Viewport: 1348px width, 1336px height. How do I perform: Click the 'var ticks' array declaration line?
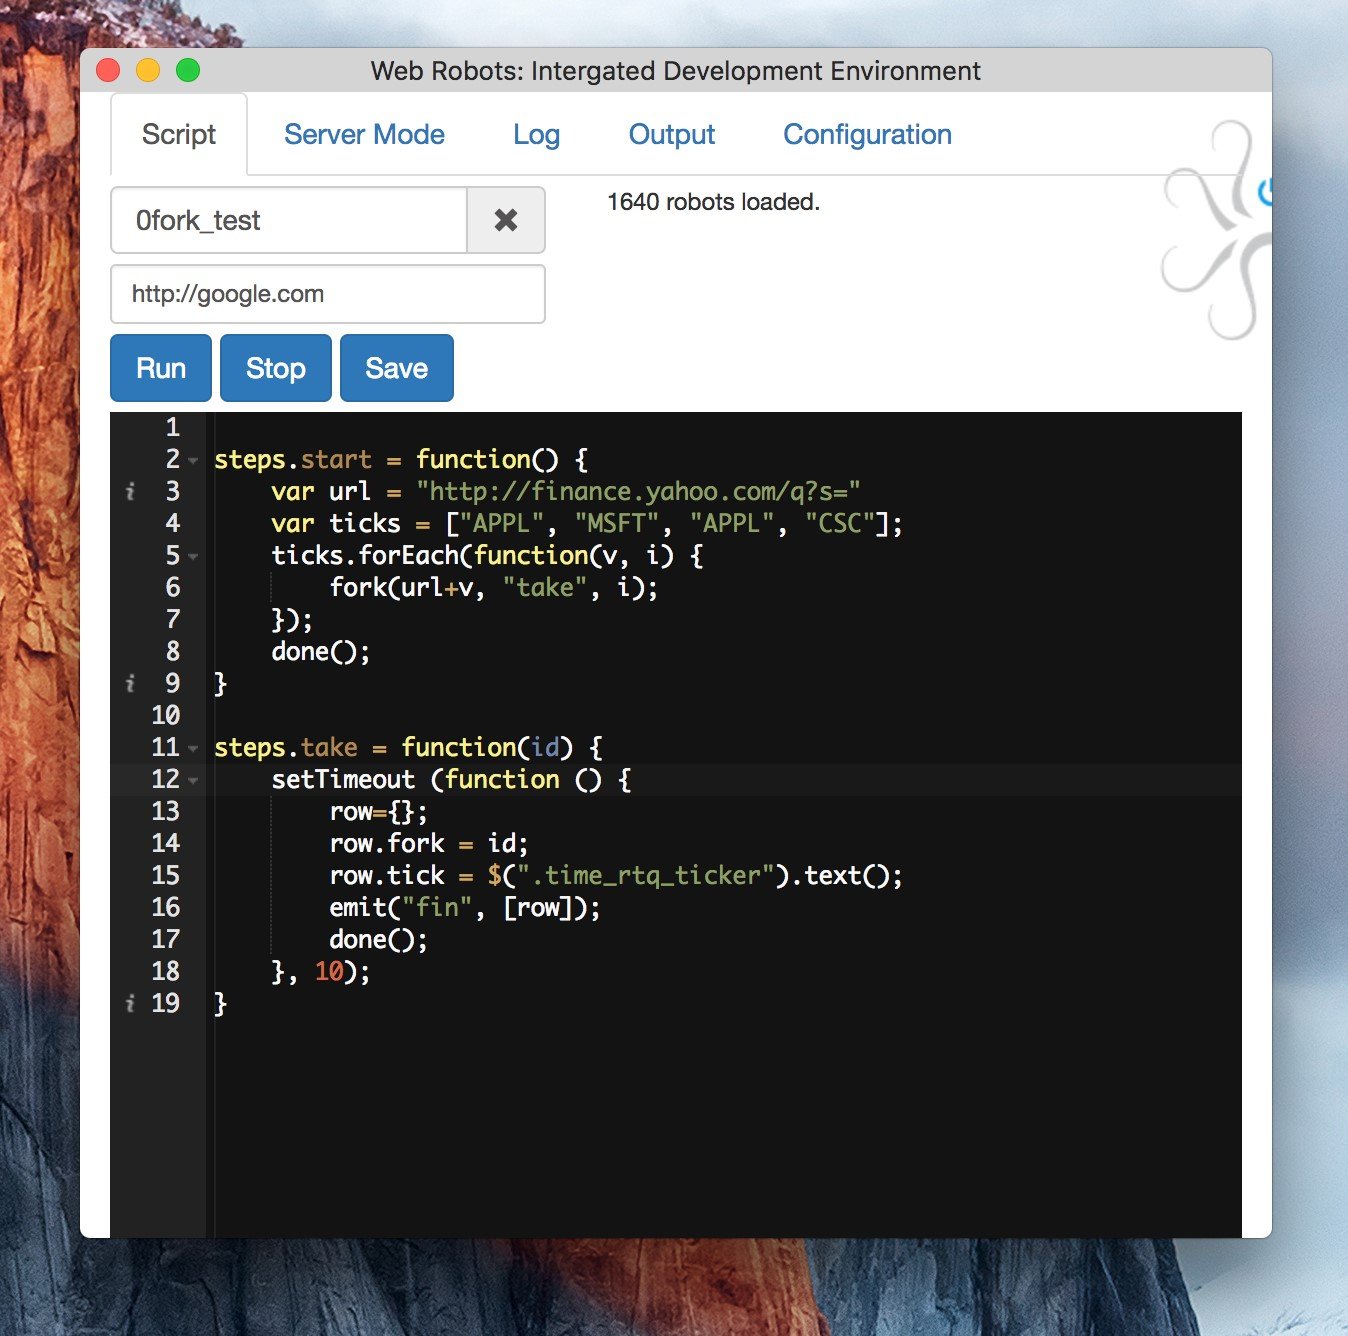(587, 523)
